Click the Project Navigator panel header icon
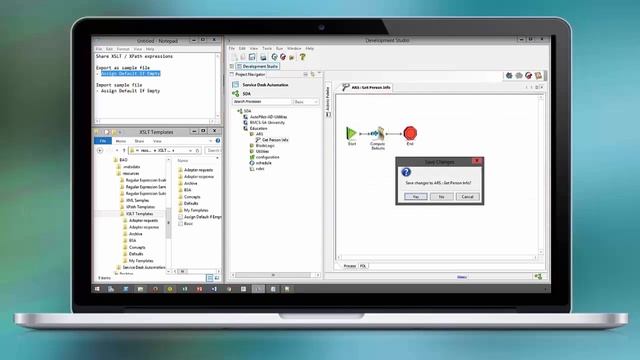Image resolution: width=640 pixels, height=360 pixels. [x=232, y=74]
